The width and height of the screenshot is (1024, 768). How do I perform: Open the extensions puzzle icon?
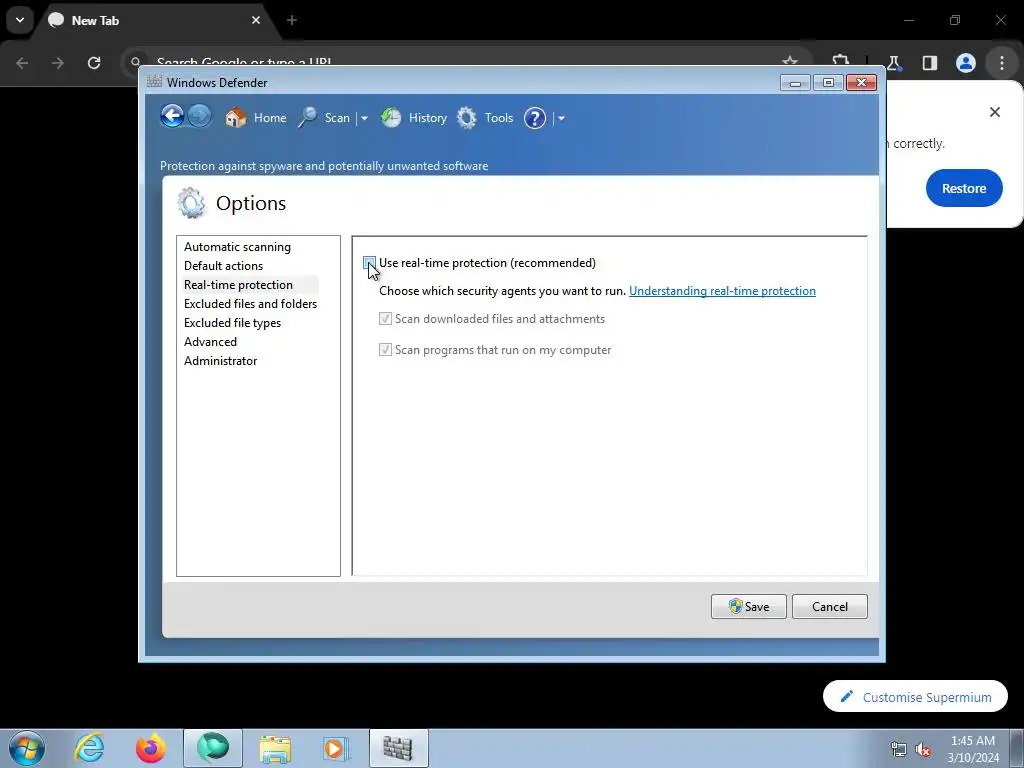(x=841, y=61)
